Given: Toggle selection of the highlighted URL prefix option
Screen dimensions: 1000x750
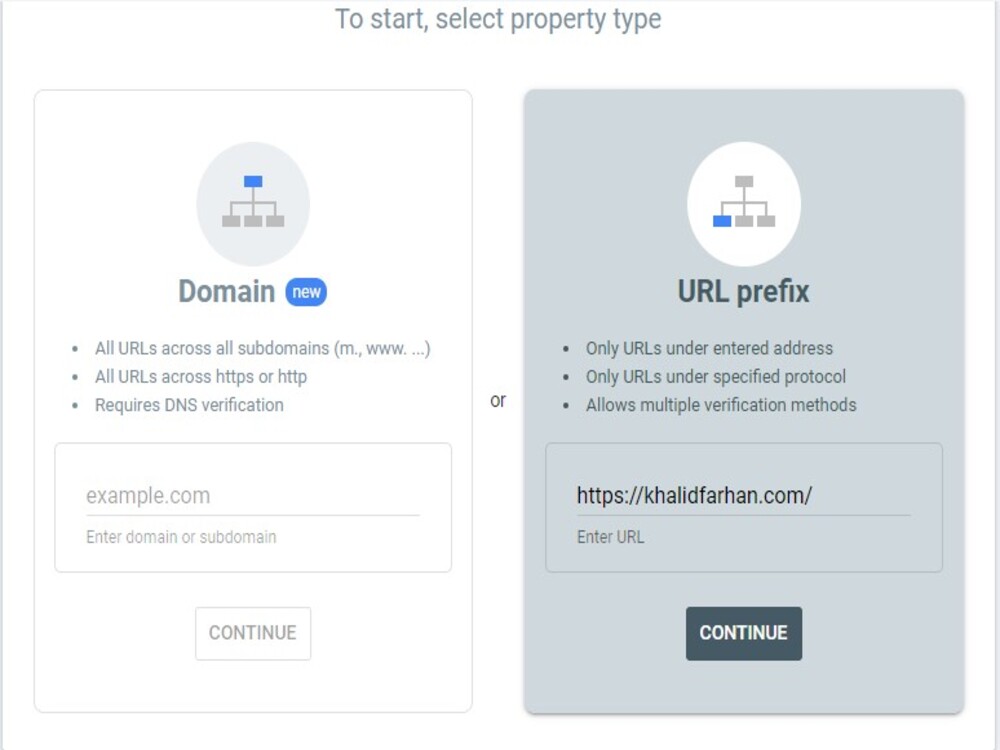Looking at the screenshot, I should (744, 400).
